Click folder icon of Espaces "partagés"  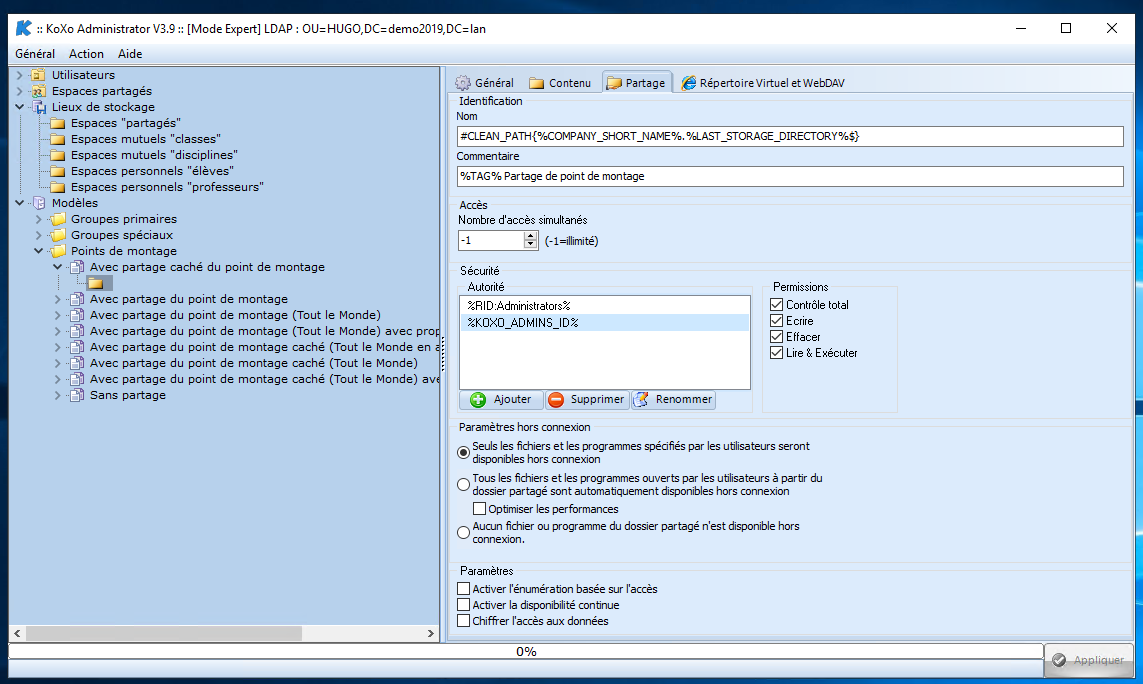point(58,123)
